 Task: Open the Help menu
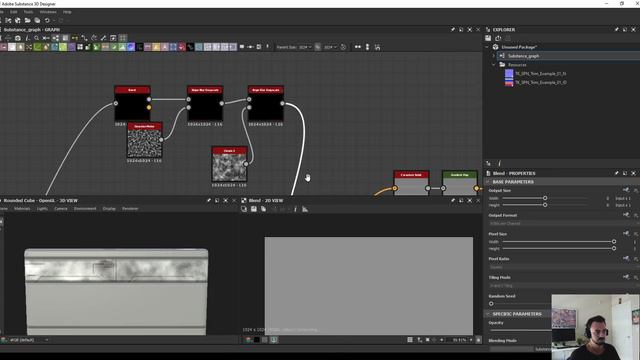tap(67, 12)
